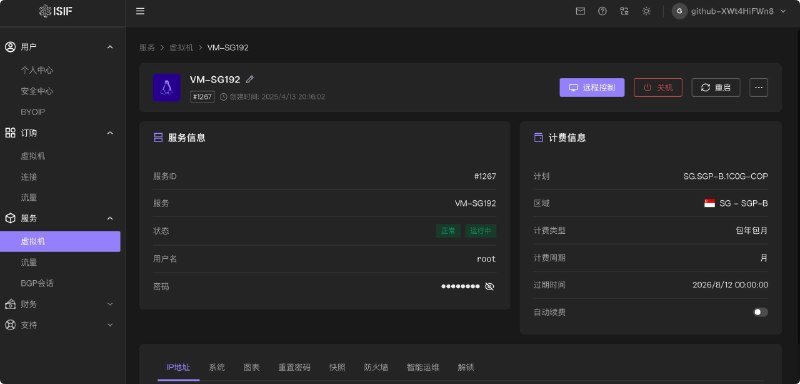The height and width of the screenshot is (384, 800).
Task: Switch to the IP地址 tab
Action: [179, 367]
